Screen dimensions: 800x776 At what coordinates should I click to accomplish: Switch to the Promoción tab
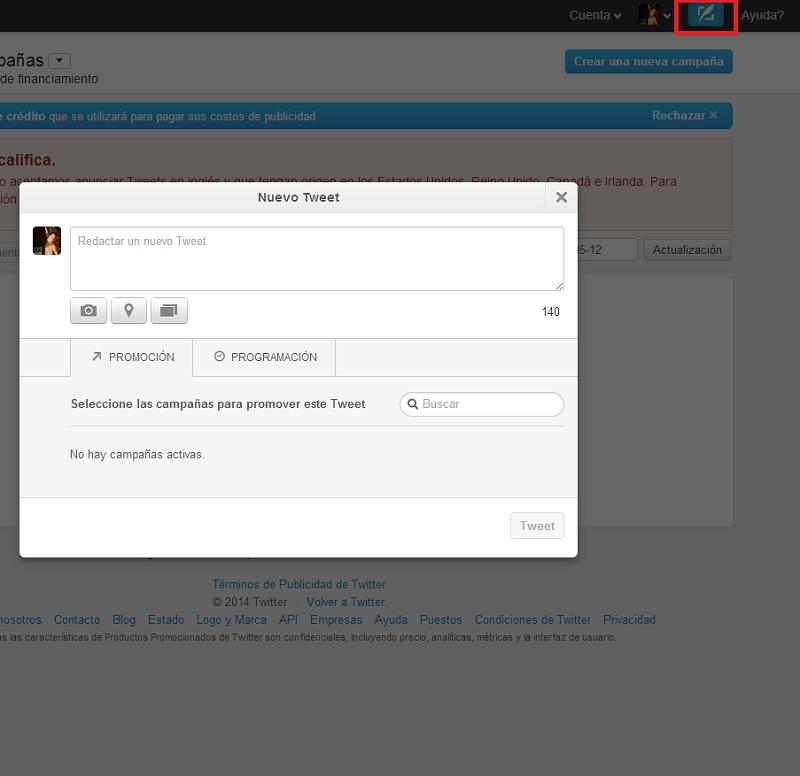coord(132,357)
